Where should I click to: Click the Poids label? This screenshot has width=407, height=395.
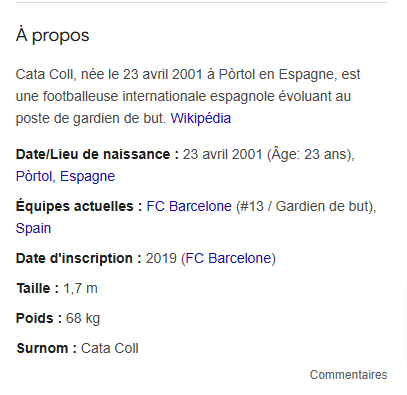[39, 318]
